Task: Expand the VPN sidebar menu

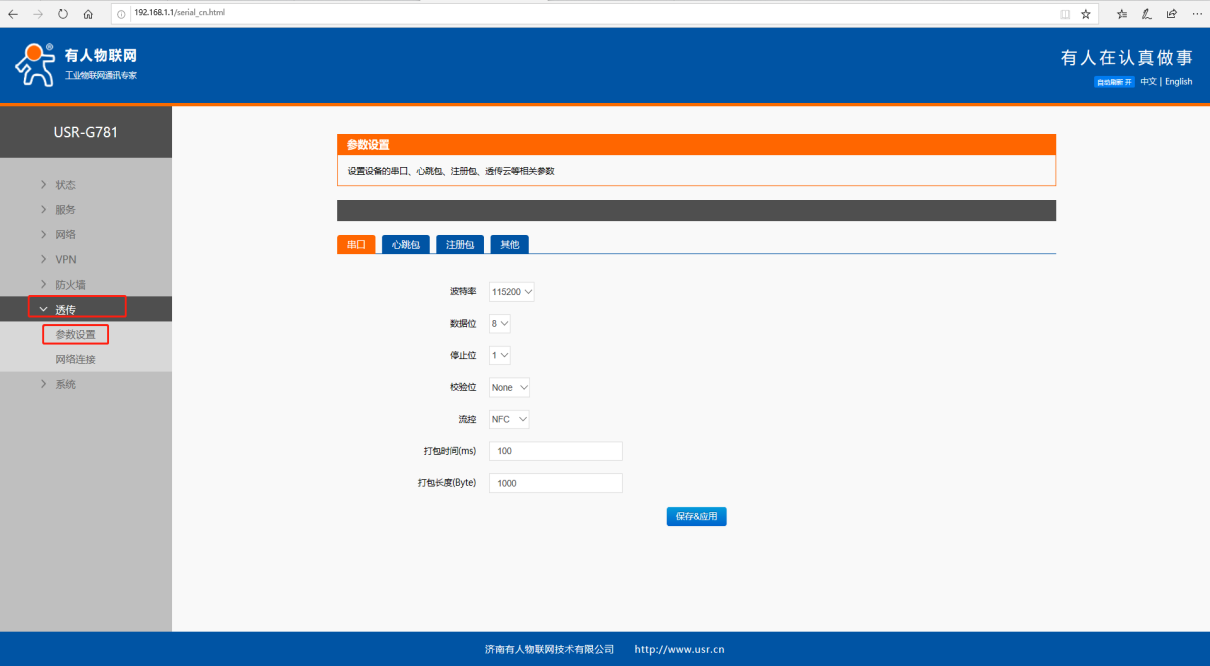Action: click(66, 260)
